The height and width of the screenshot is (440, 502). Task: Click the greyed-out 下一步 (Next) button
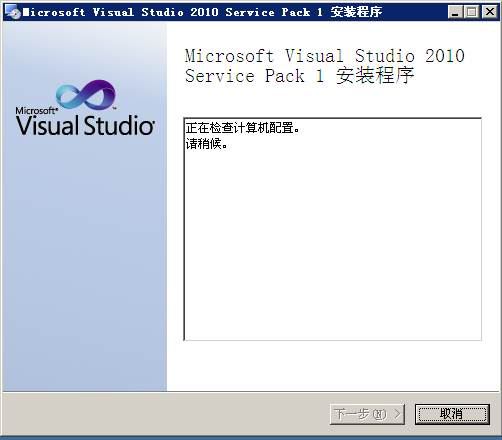coord(367,414)
